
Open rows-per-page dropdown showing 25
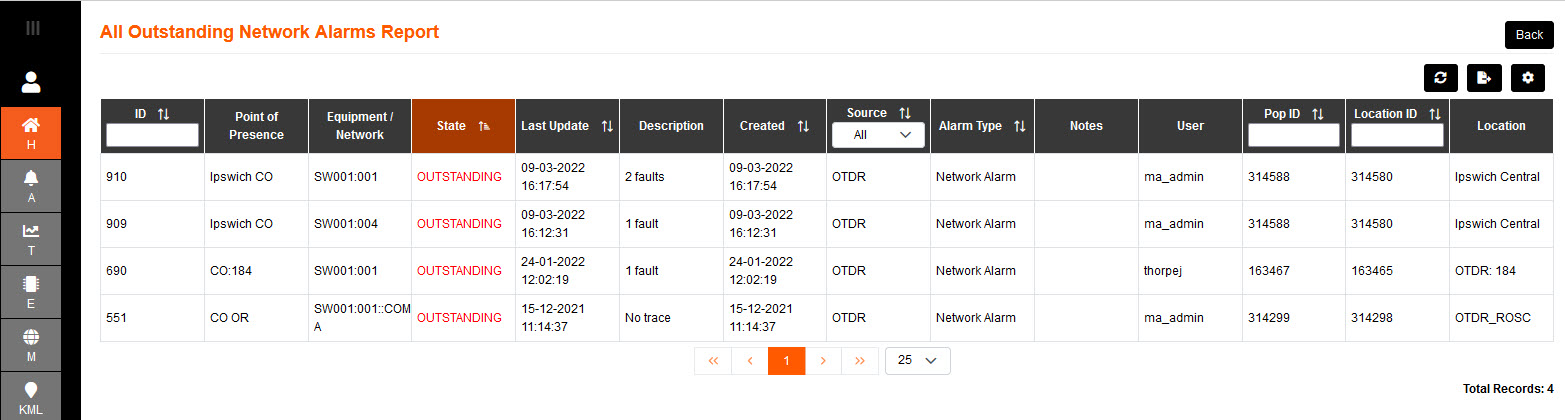[917, 361]
